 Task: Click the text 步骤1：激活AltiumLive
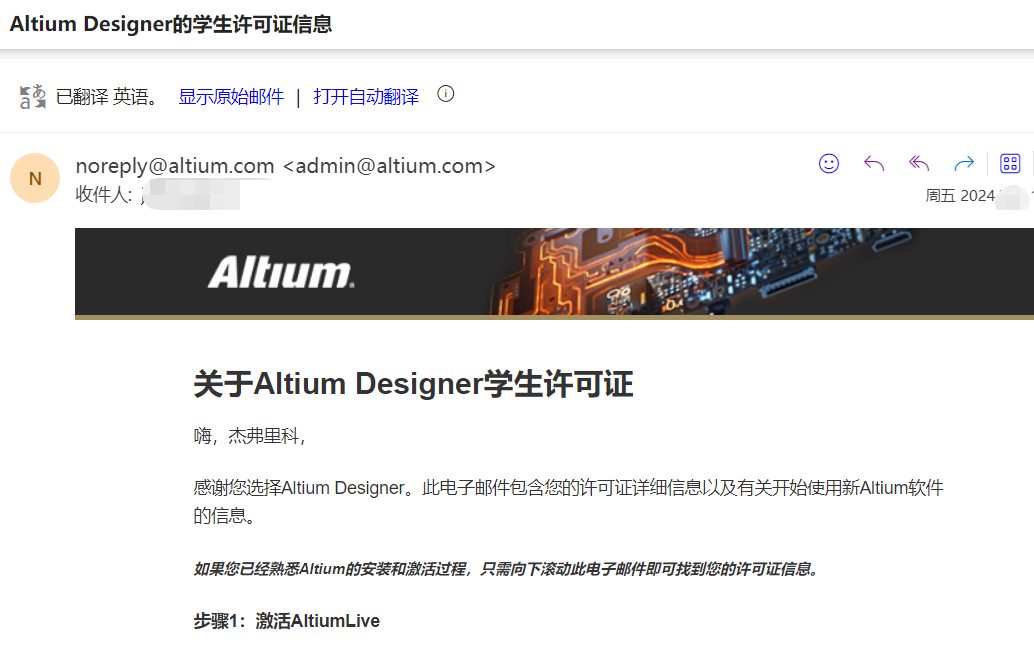286,620
